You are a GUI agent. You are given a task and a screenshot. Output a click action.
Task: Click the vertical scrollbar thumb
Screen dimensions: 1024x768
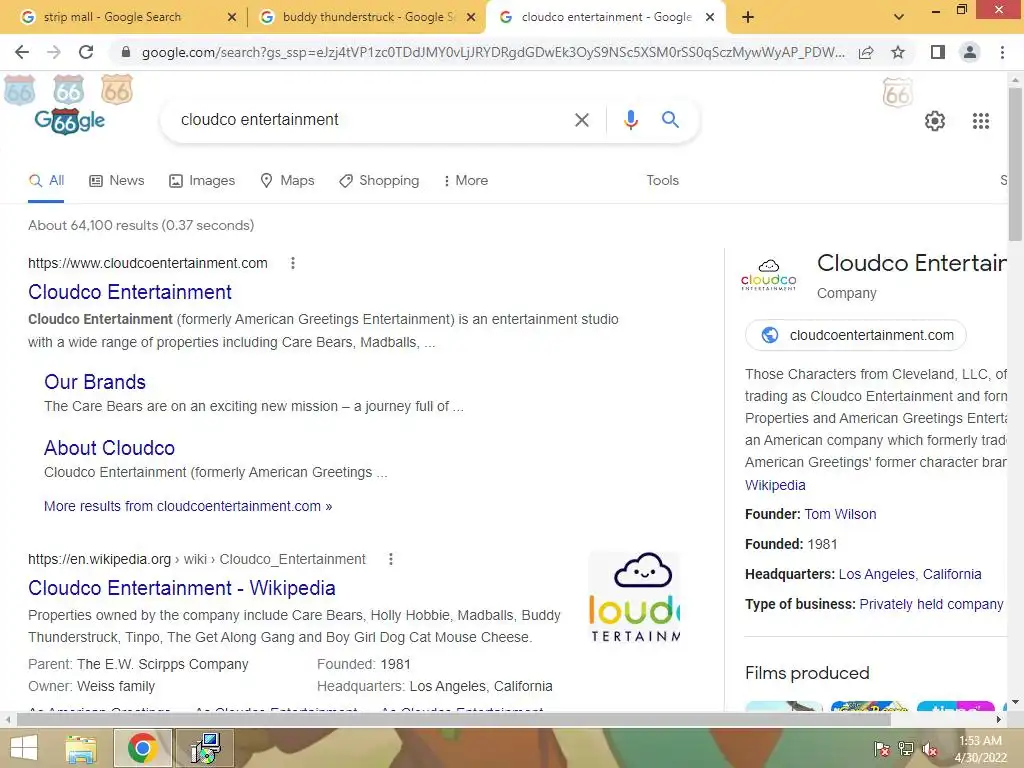coord(1016,163)
